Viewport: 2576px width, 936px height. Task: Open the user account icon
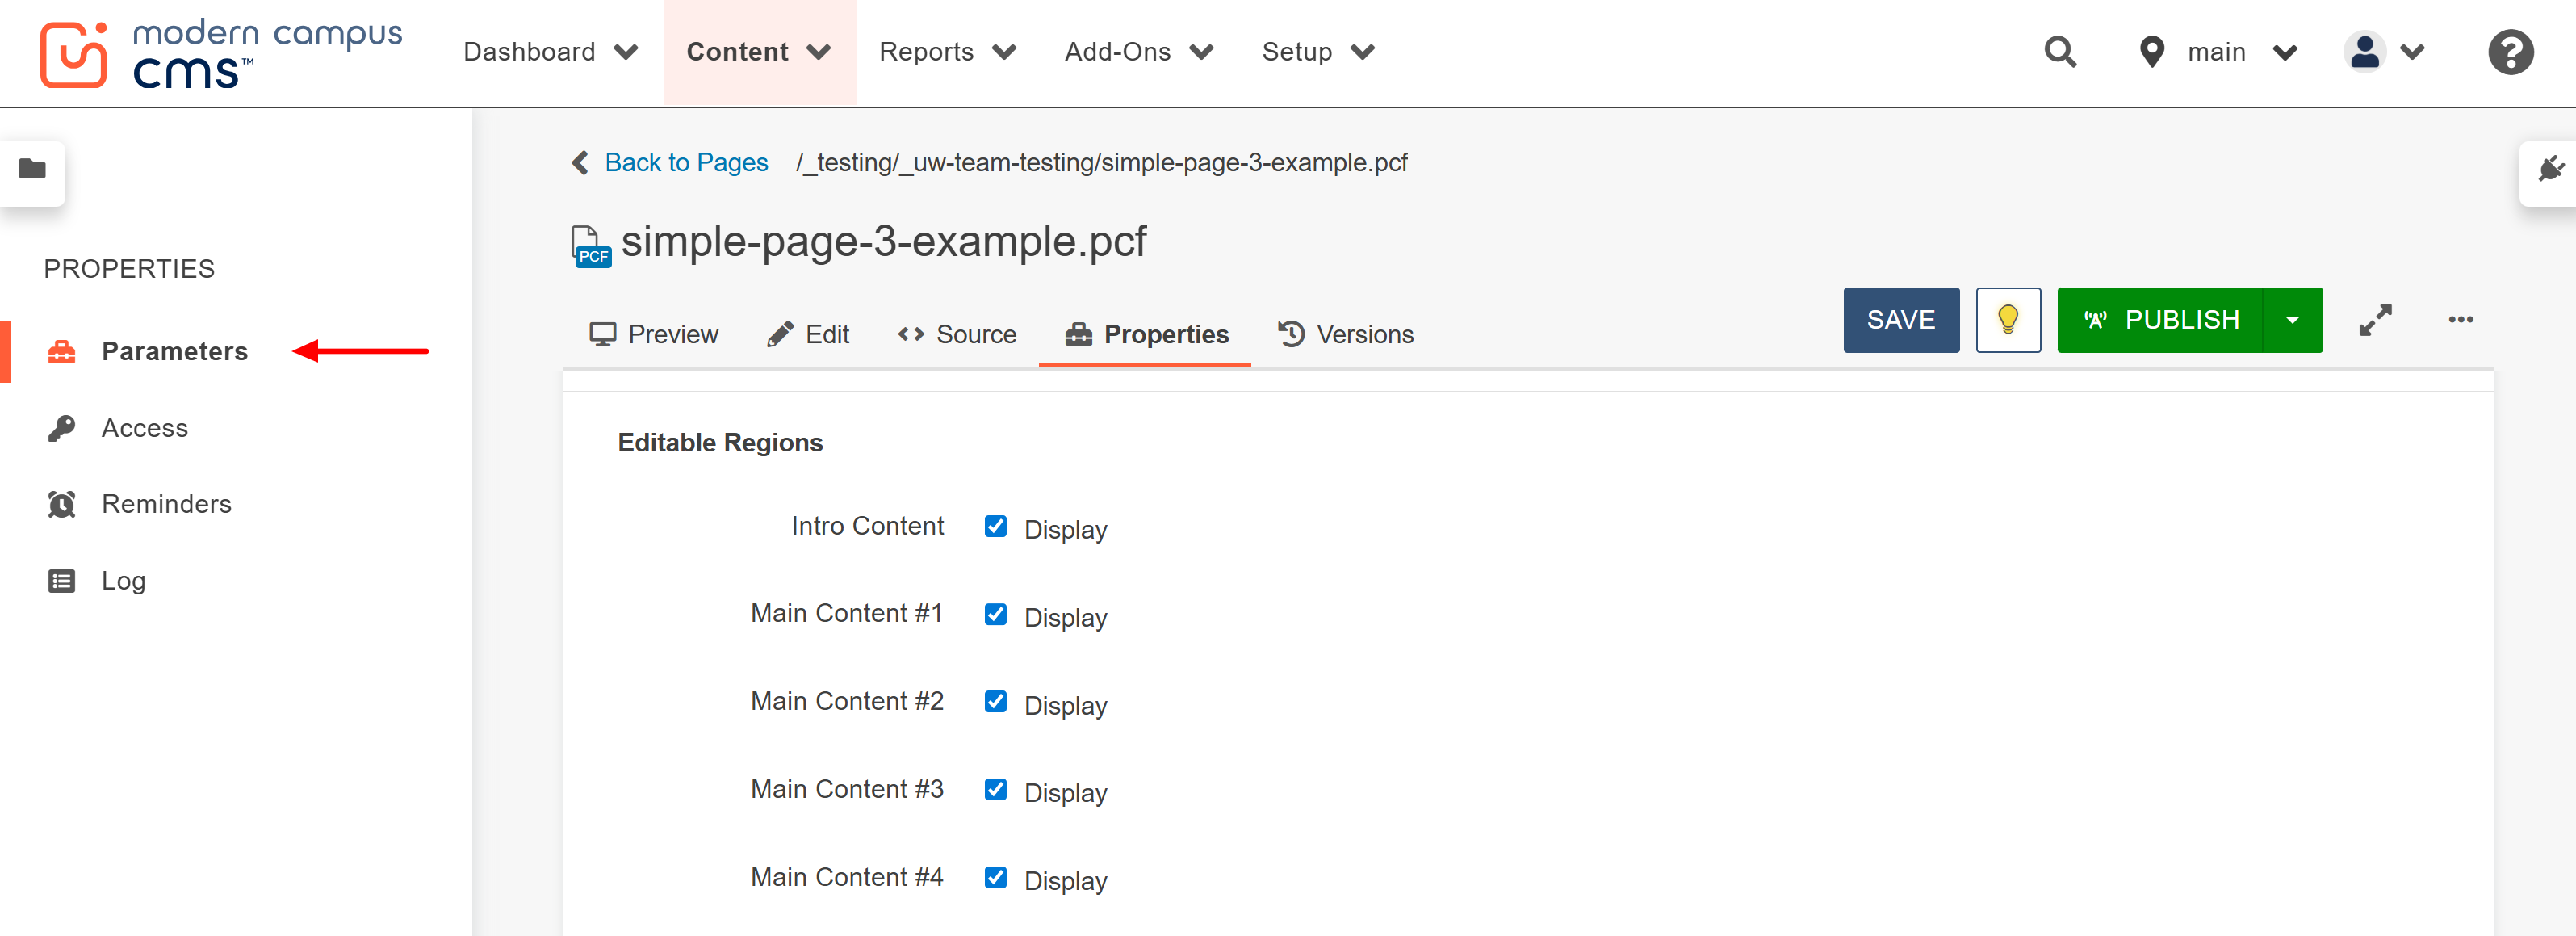(2364, 51)
